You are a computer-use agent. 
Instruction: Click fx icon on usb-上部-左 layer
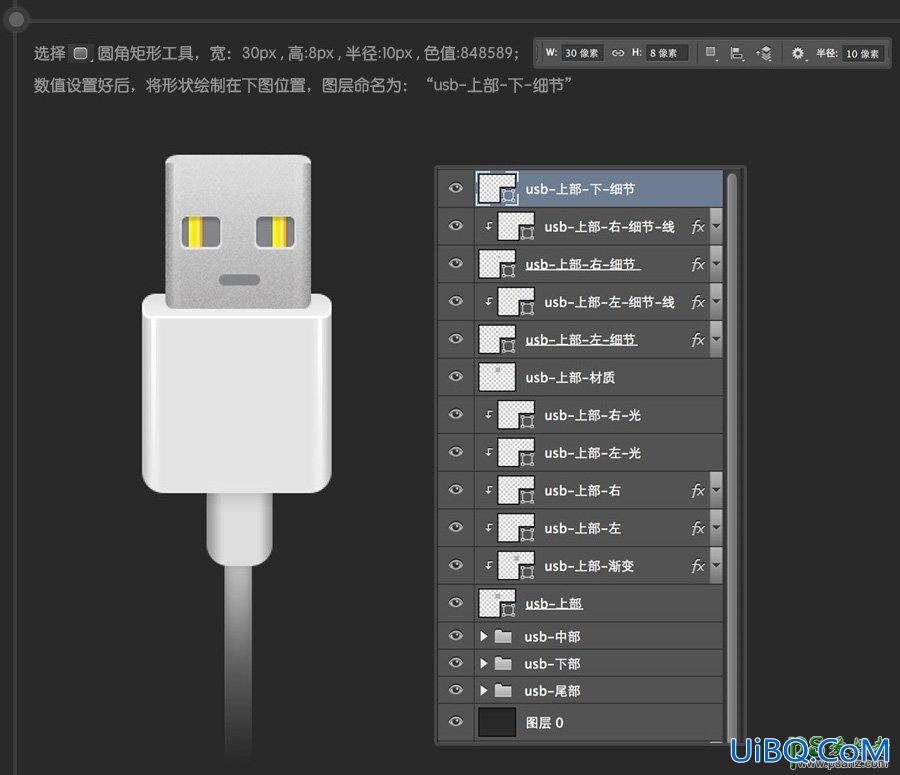(x=698, y=528)
